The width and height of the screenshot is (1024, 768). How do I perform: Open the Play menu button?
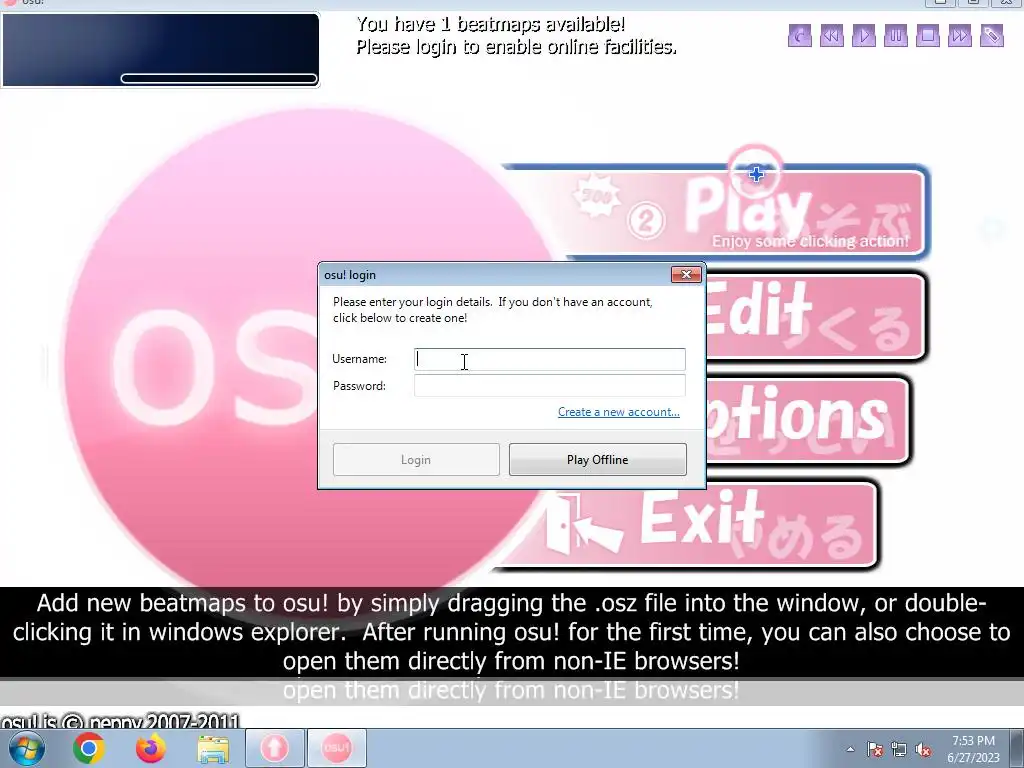744,212
